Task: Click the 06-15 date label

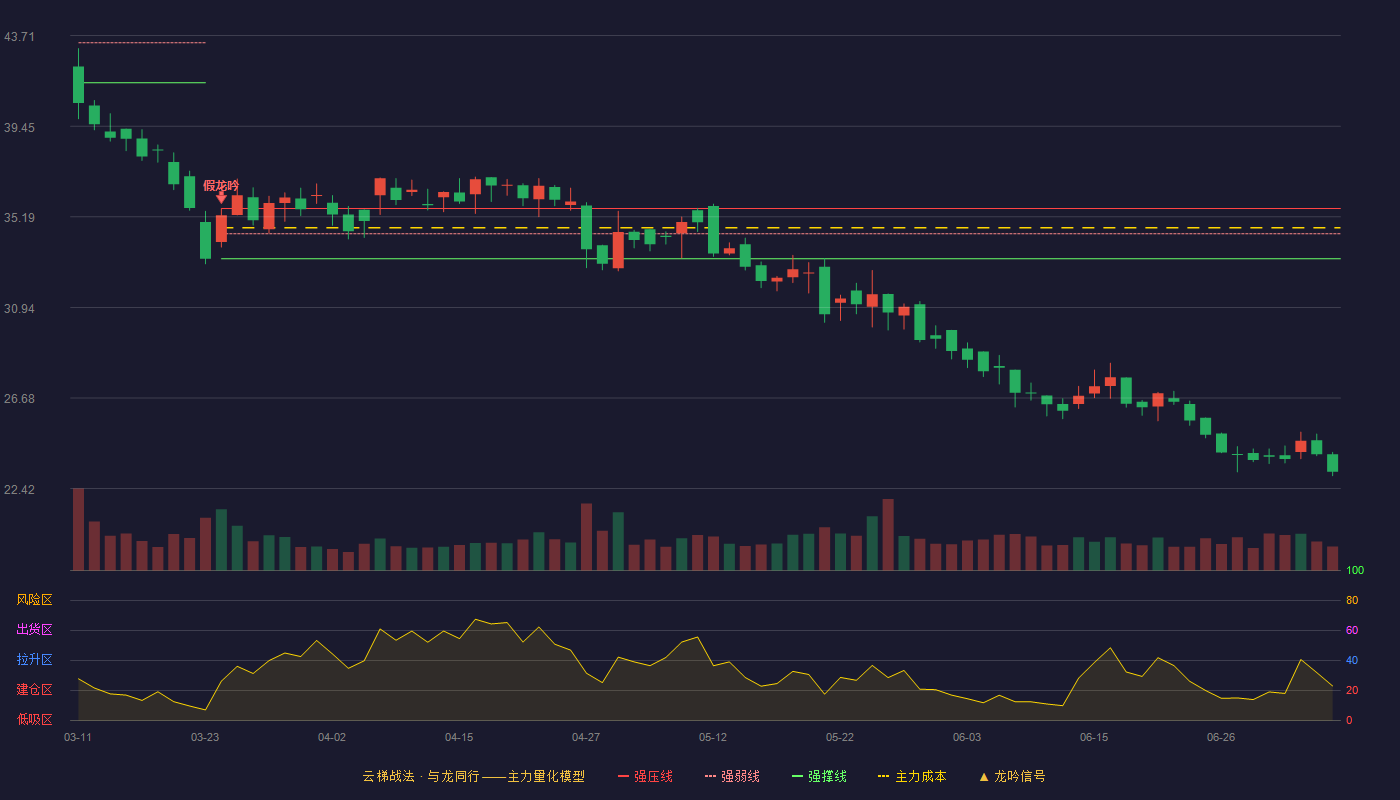Action: [x=1094, y=737]
